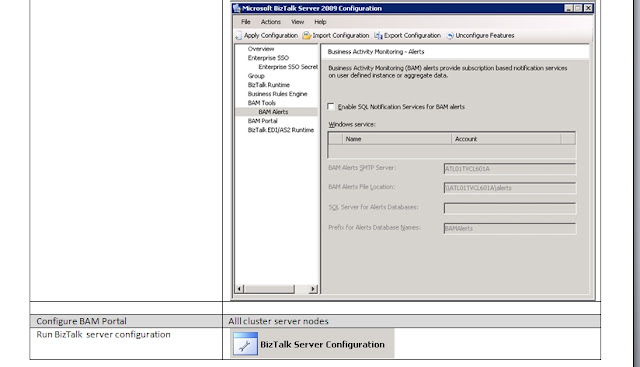Click the BizTalk window title bar icon
The width and height of the screenshot is (640, 367).
pyautogui.click(x=237, y=8)
